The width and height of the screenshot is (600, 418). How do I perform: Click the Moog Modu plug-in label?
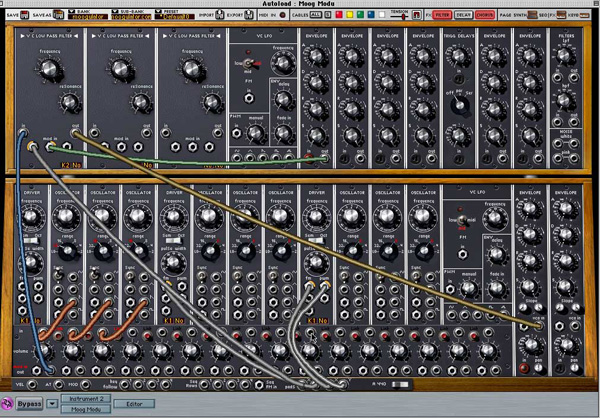click(86, 409)
